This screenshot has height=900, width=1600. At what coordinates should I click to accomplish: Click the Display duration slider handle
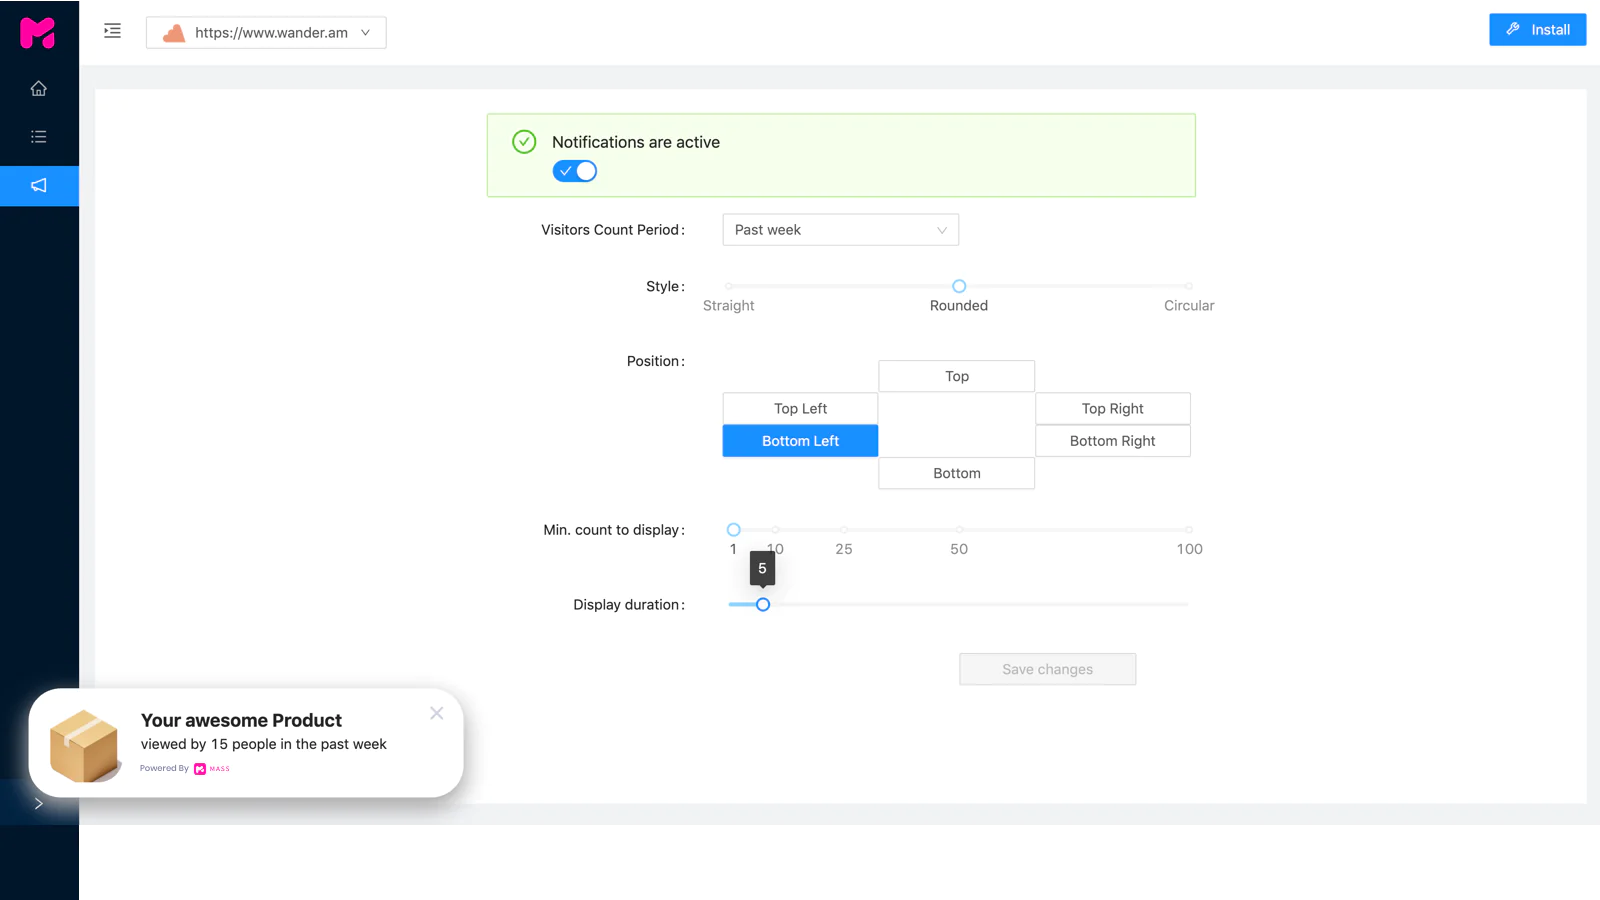763,605
